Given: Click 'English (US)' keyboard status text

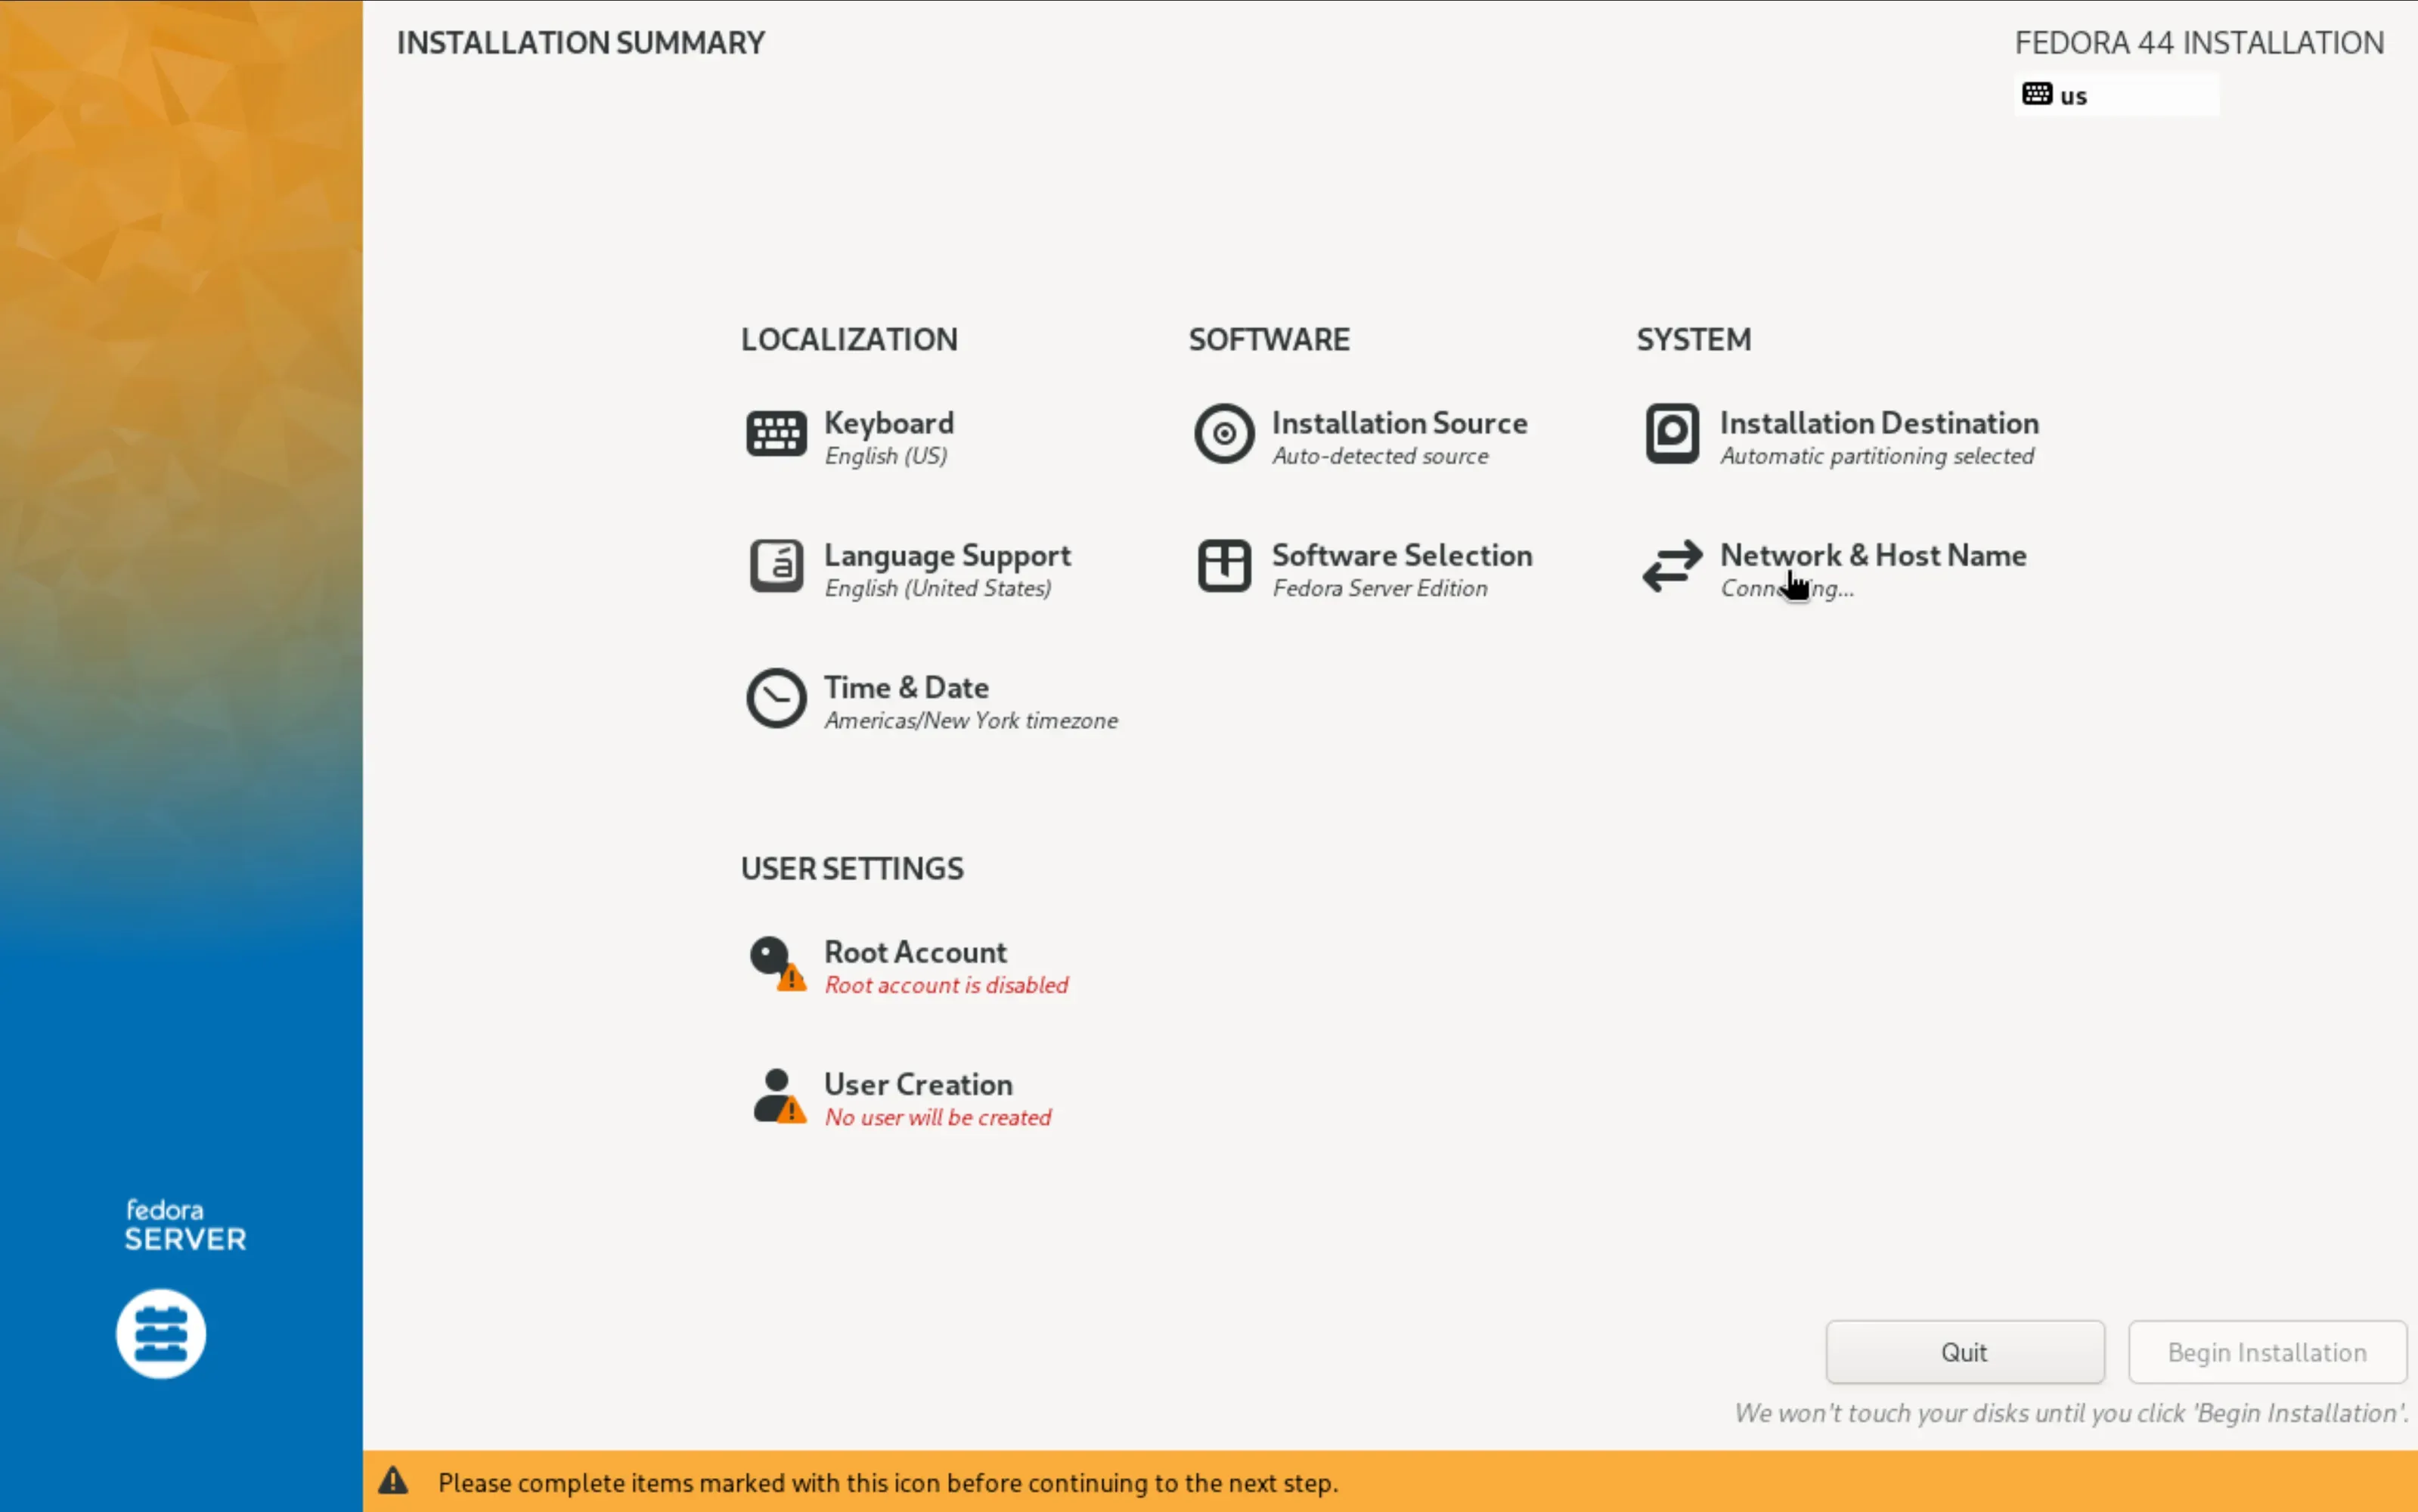Looking at the screenshot, I should (886, 456).
